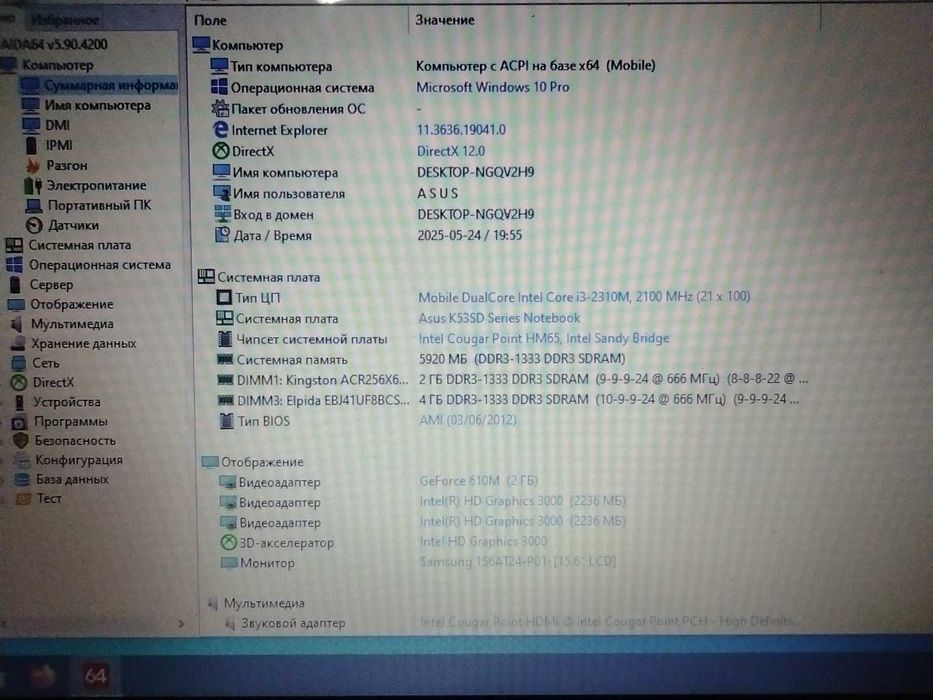Click the AIDA64 taskbar icon
This screenshot has width=933, height=700.
pyautogui.click(x=95, y=676)
